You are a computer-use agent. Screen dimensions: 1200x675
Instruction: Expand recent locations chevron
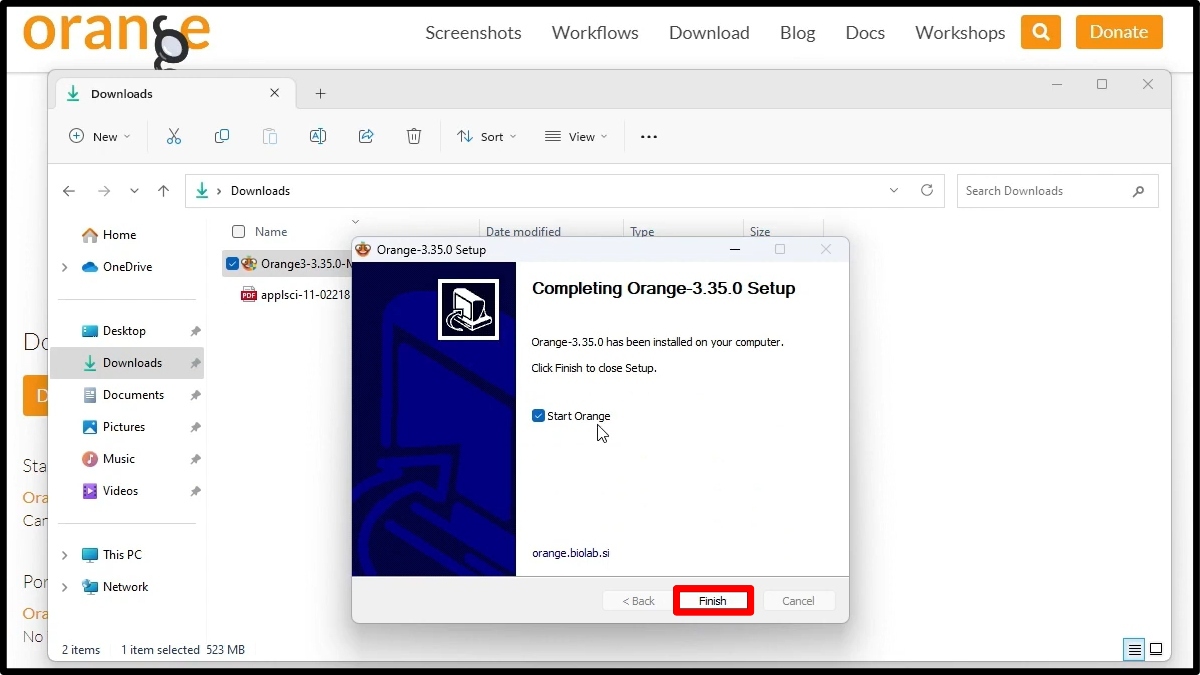point(134,191)
